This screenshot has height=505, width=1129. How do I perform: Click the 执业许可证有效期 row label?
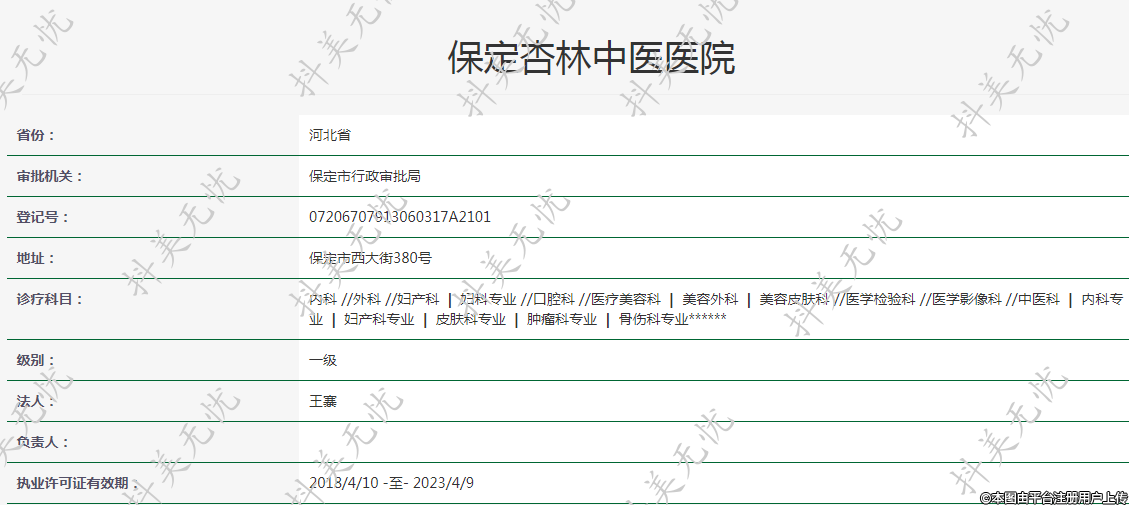(72, 483)
